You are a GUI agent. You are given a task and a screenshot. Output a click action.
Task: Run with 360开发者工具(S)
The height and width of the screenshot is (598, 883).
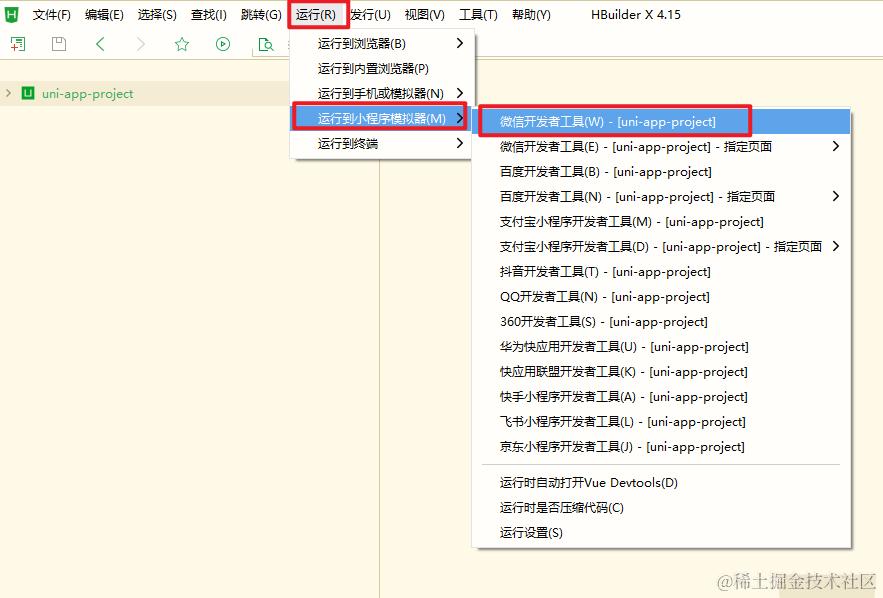point(662,322)
